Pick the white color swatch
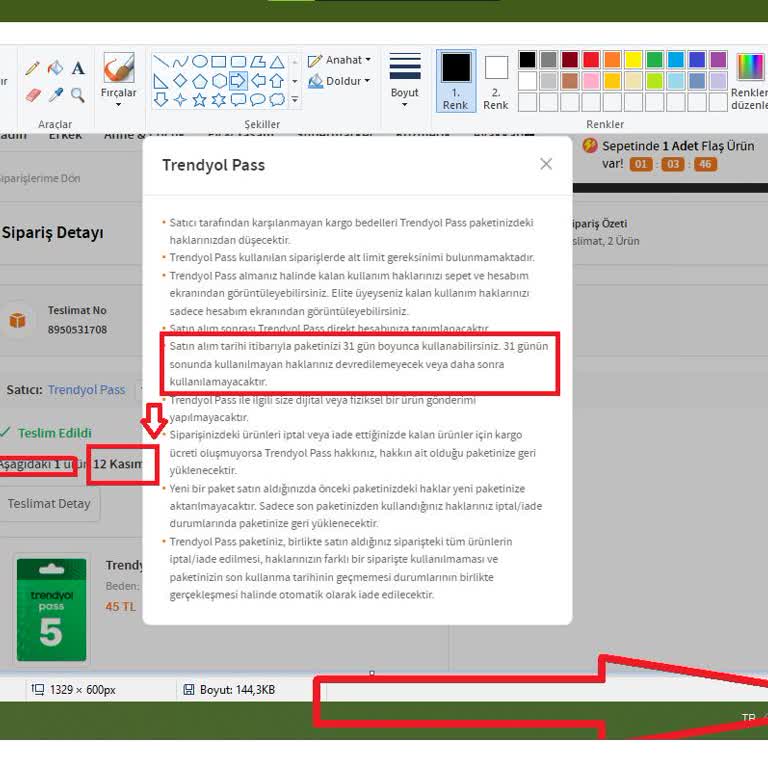 click(527, 81)
